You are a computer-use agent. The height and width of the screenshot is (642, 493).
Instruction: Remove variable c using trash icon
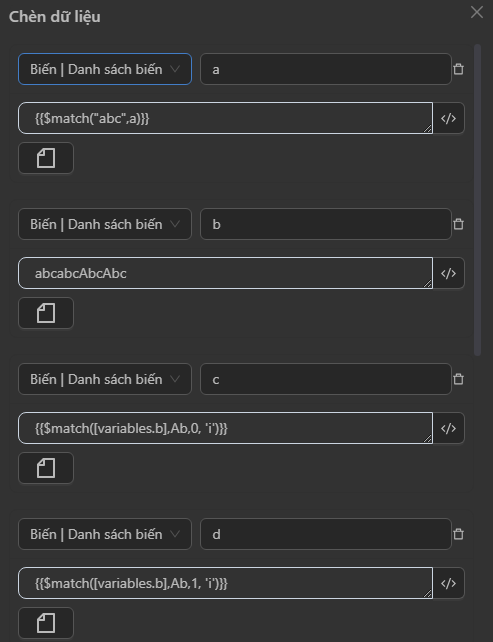pyautogui.click(x=459, y=379)
